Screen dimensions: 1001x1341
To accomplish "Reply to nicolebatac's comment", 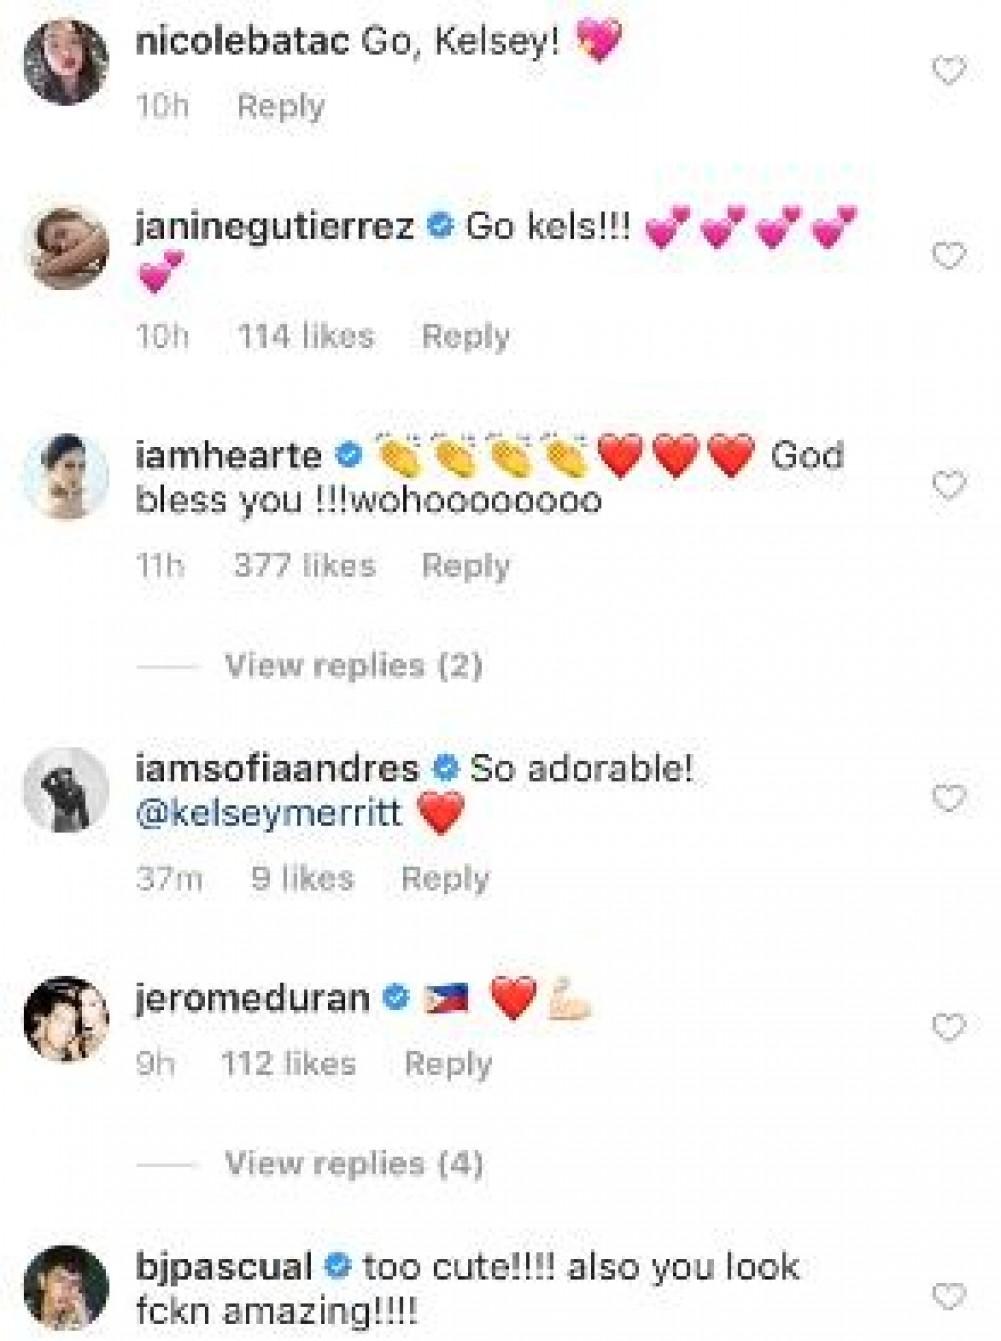I will pyautogui.click(x=280, y=106).
